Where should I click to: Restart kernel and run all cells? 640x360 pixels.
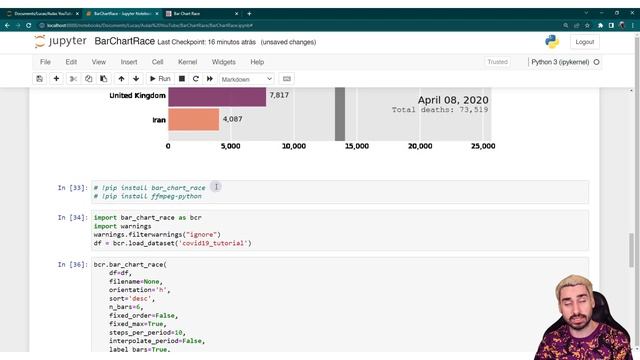(210, 79)
